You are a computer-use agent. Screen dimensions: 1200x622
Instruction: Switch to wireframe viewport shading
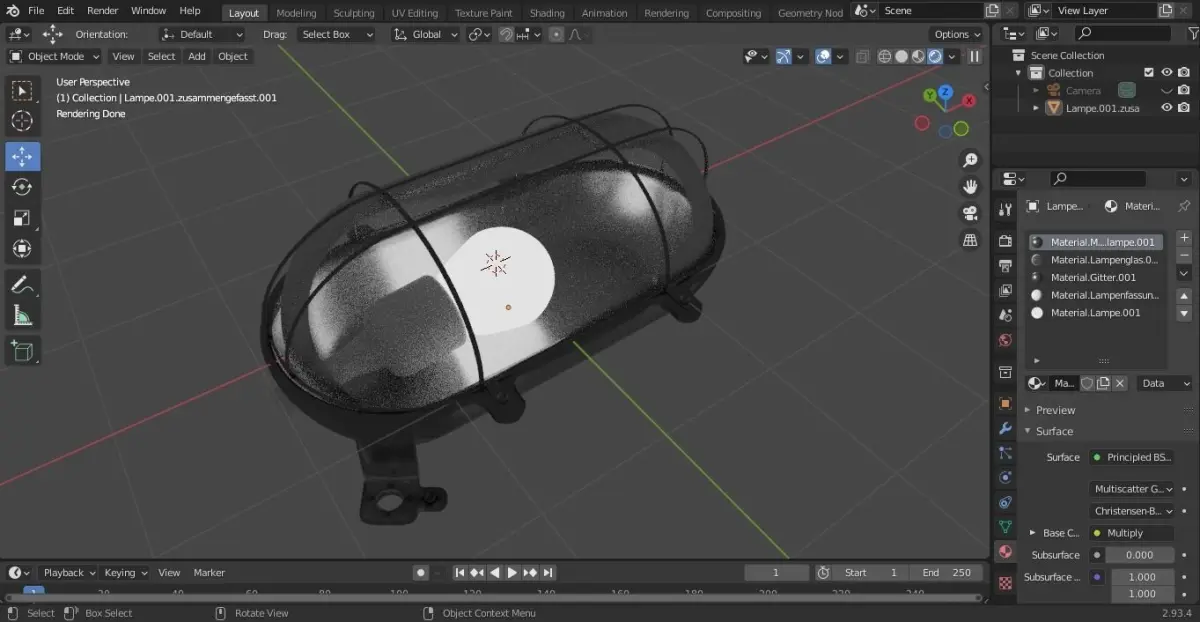pyautogui.click(x=885, y=57)
